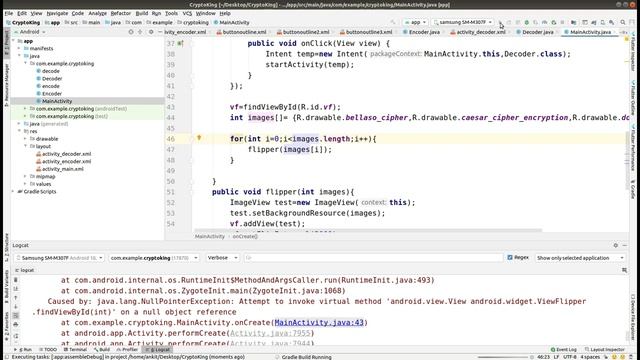Switch to activity_decoder.xml editor tab
This screenshot has height=360, width=640.
coord(480,32)
